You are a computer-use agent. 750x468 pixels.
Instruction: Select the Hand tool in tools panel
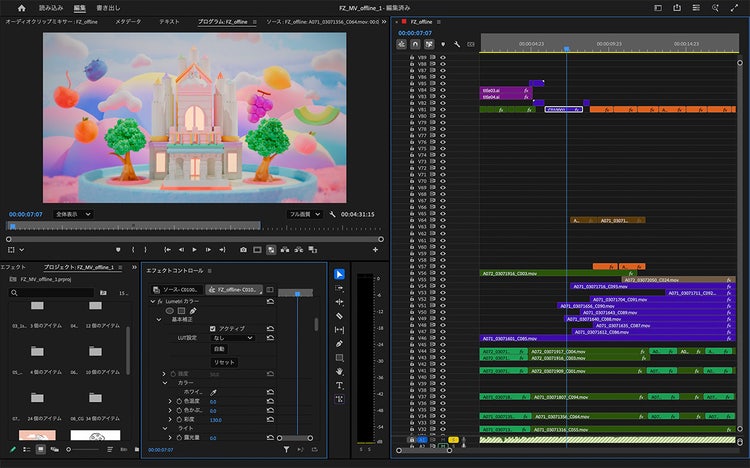click(x=339, y=371)
